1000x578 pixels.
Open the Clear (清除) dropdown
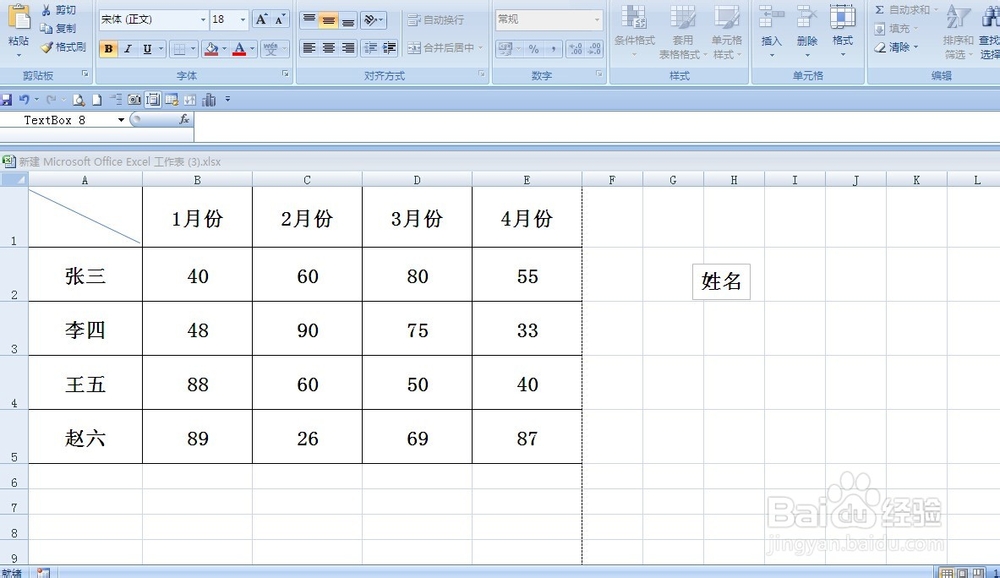(896, 47)
